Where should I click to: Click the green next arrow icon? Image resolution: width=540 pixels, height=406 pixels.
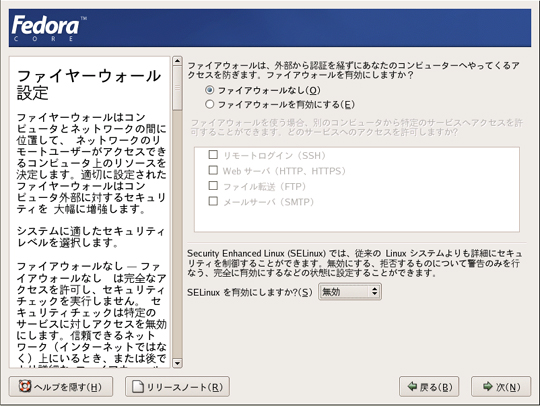click(487, 386)
